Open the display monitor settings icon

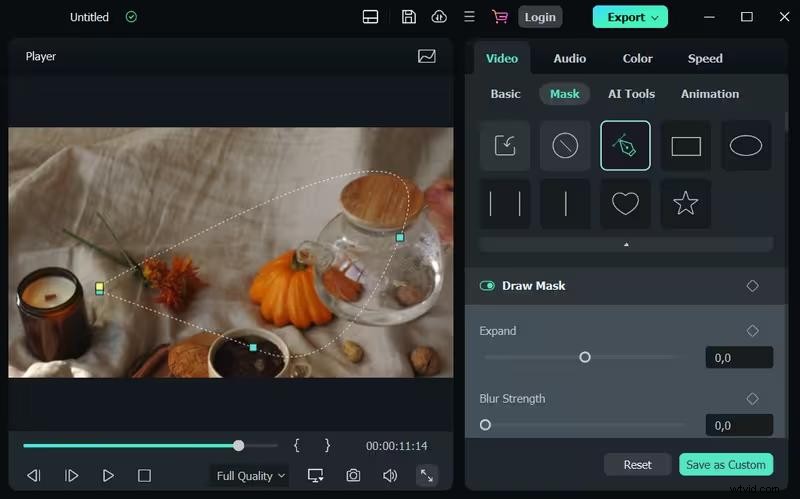315,476
